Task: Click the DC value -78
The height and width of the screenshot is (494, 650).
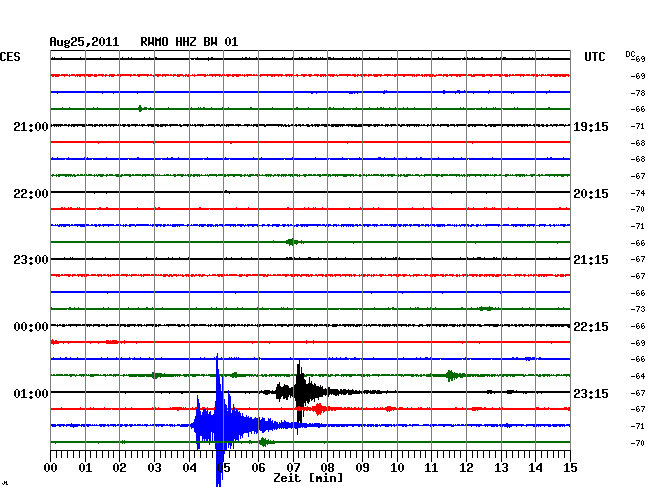Action: [x=638, y=93]
